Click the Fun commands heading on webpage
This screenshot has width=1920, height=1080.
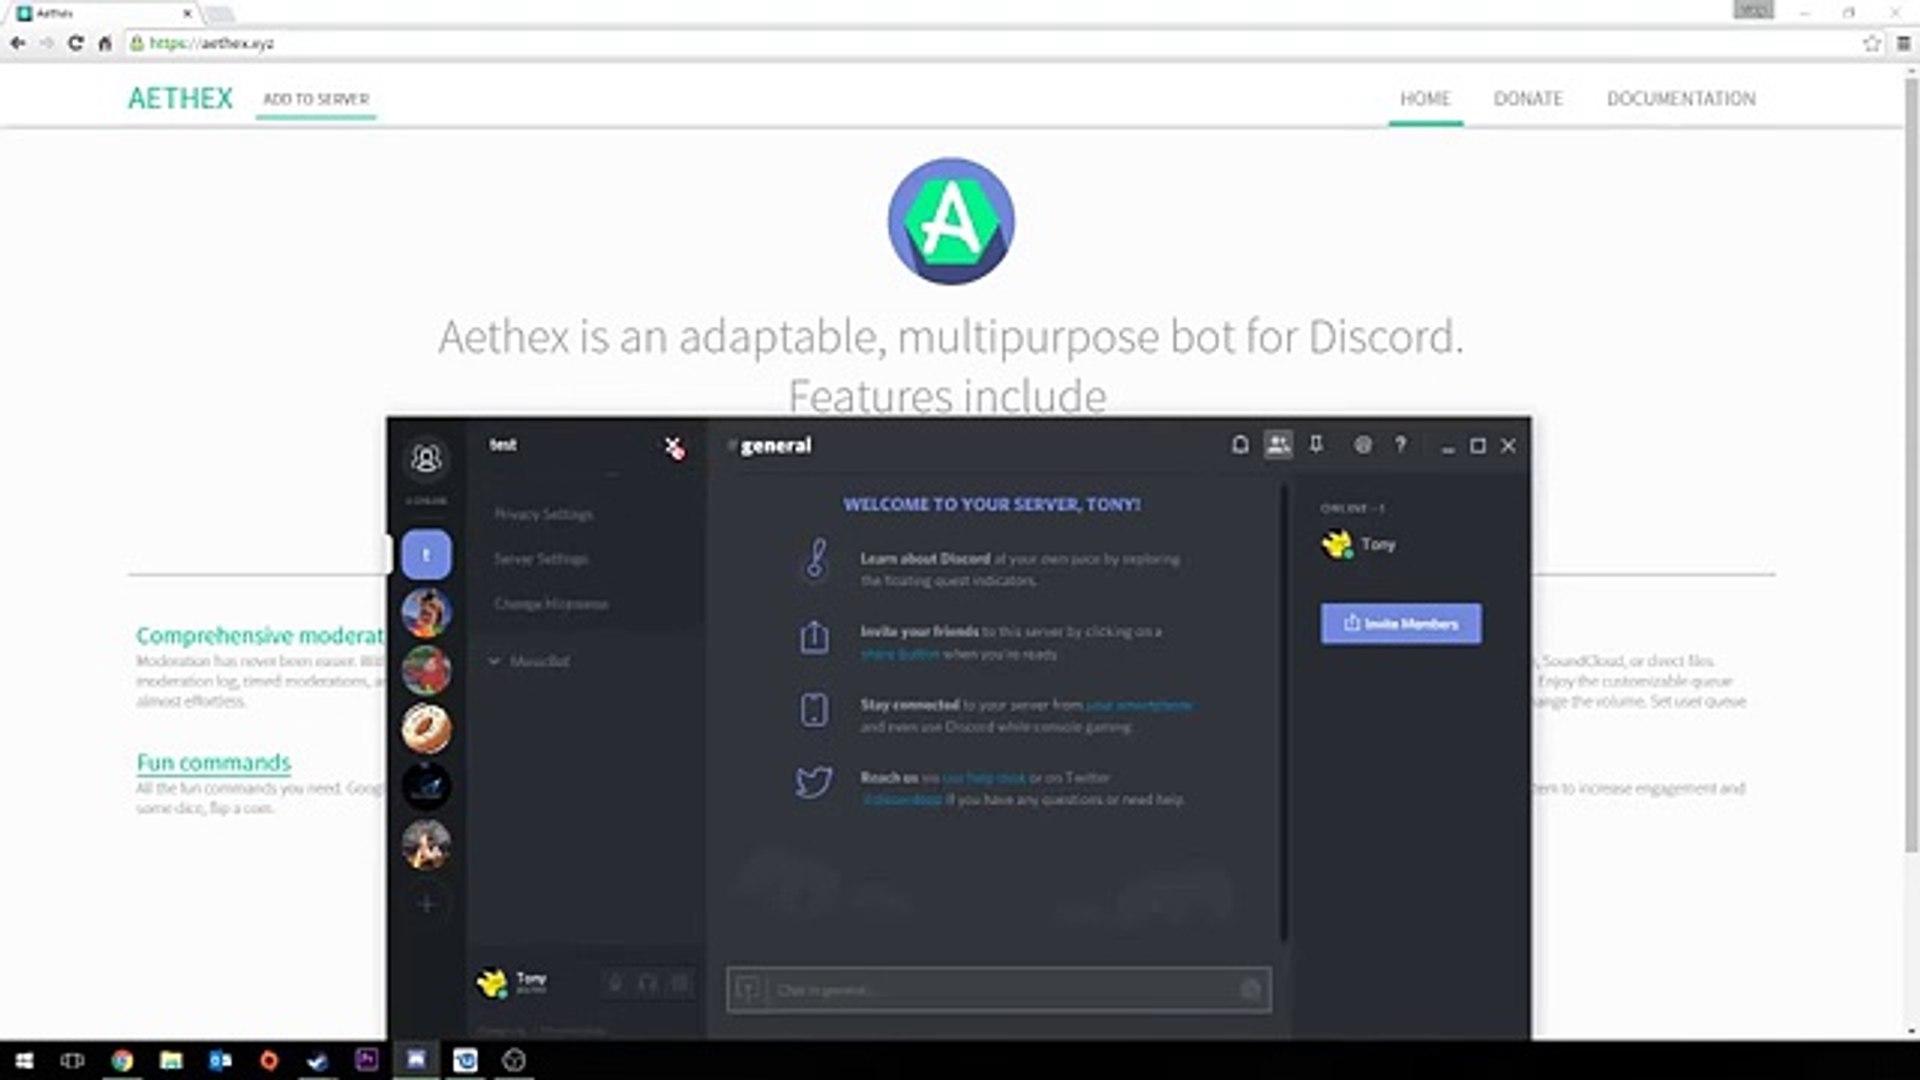(214, 763)
